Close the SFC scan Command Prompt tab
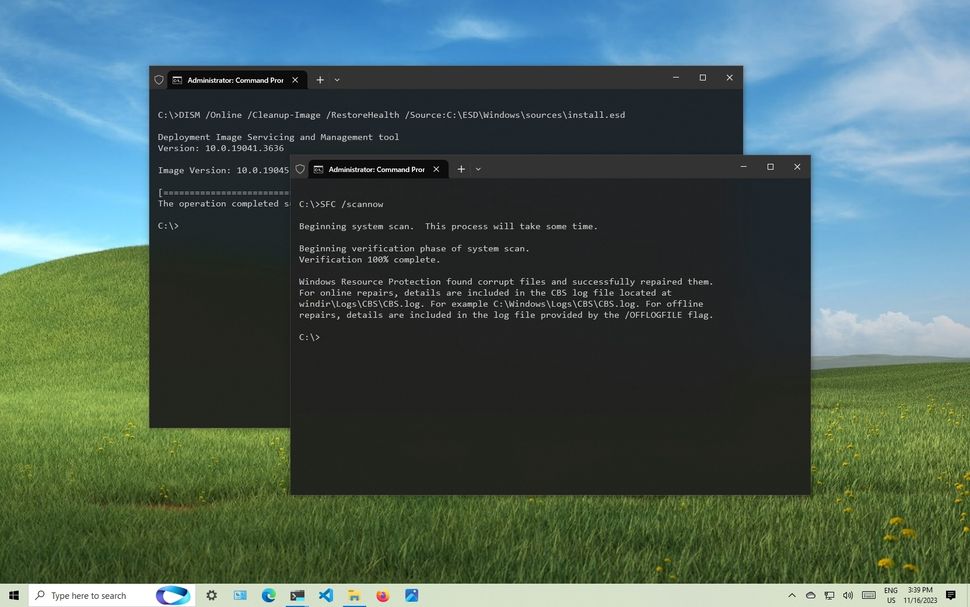 click(436, 169)
